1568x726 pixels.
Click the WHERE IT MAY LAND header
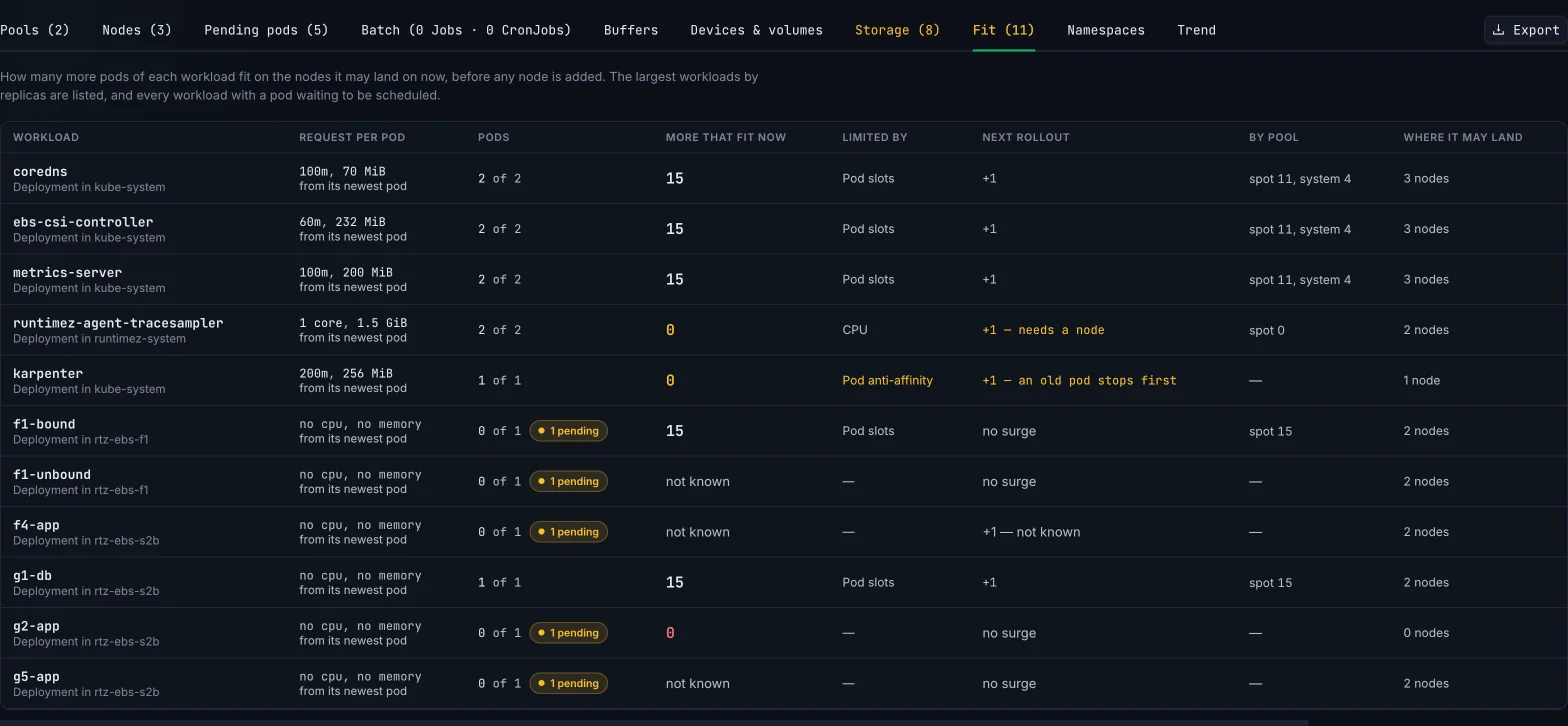(x=1463, y=137)
